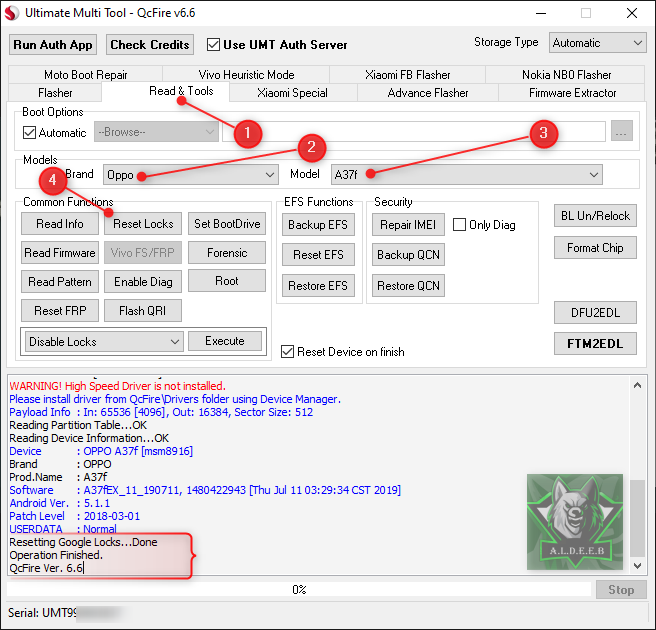Viewport: 656px width, 630px height.
Task: Enable the Only Diag checkbox
Action: (x=459, y=225)
